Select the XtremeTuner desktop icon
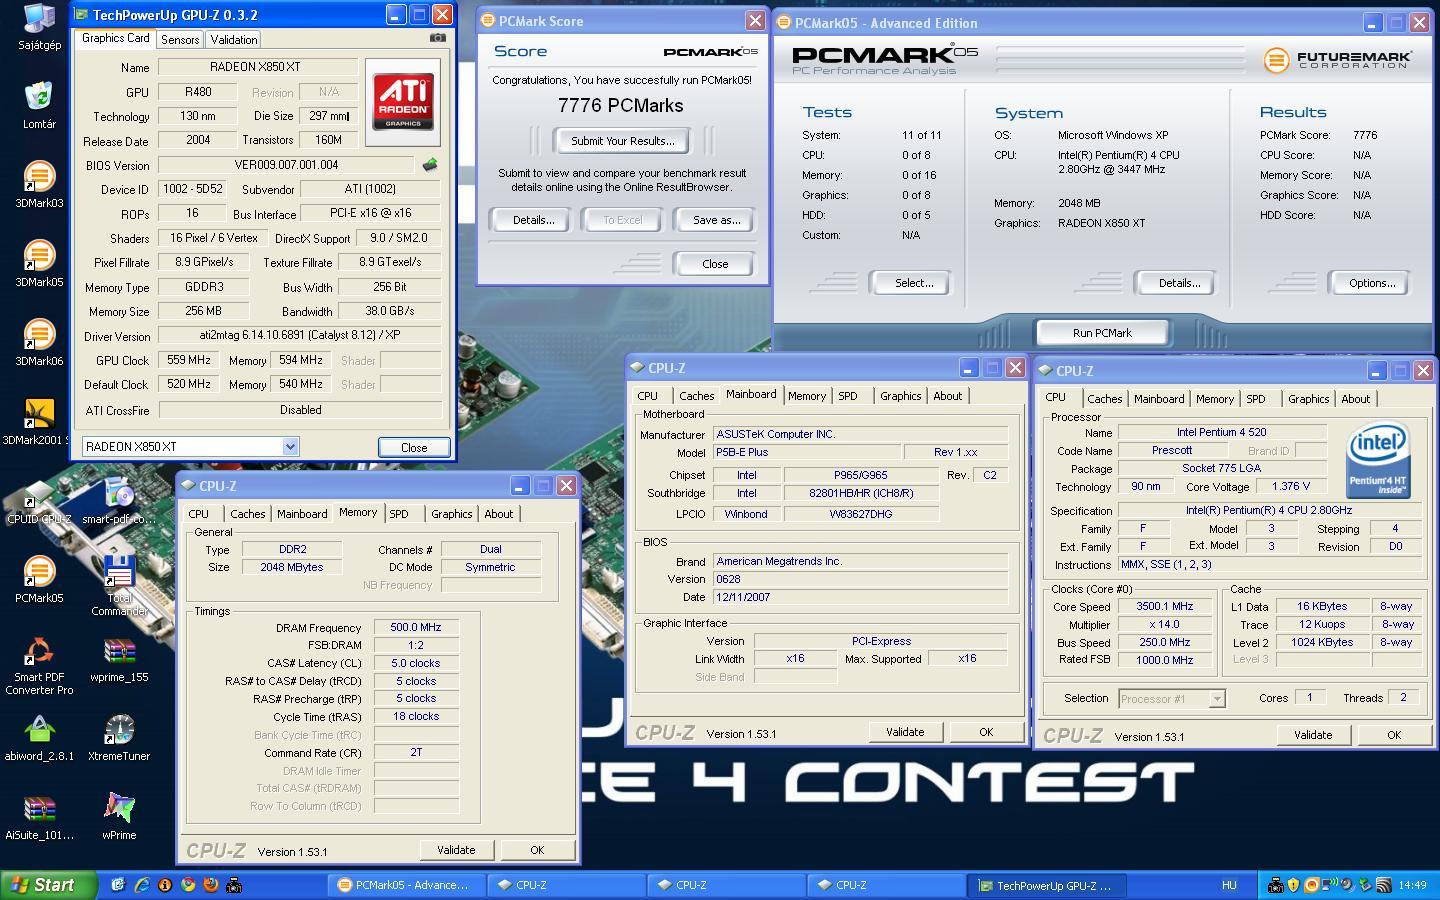1440x900 pixels. click(119, 737)
